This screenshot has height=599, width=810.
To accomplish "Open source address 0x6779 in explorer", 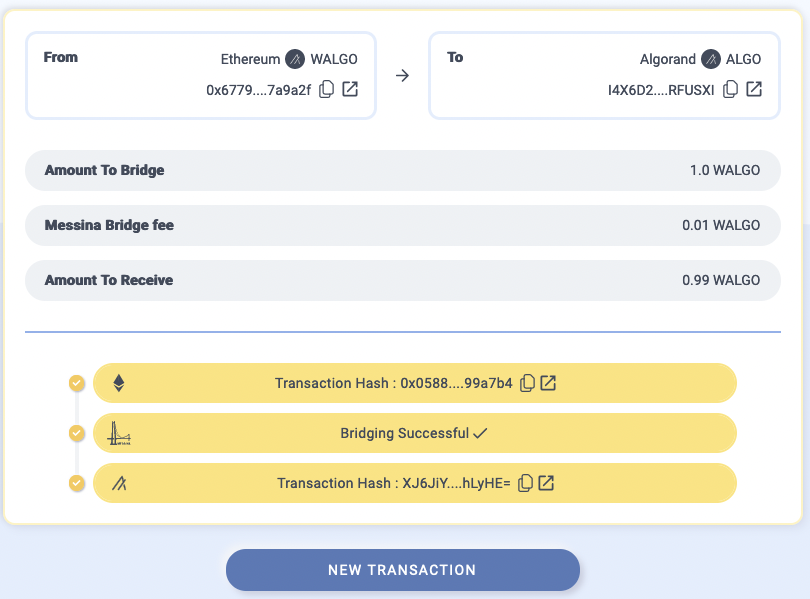I will 350,89.
